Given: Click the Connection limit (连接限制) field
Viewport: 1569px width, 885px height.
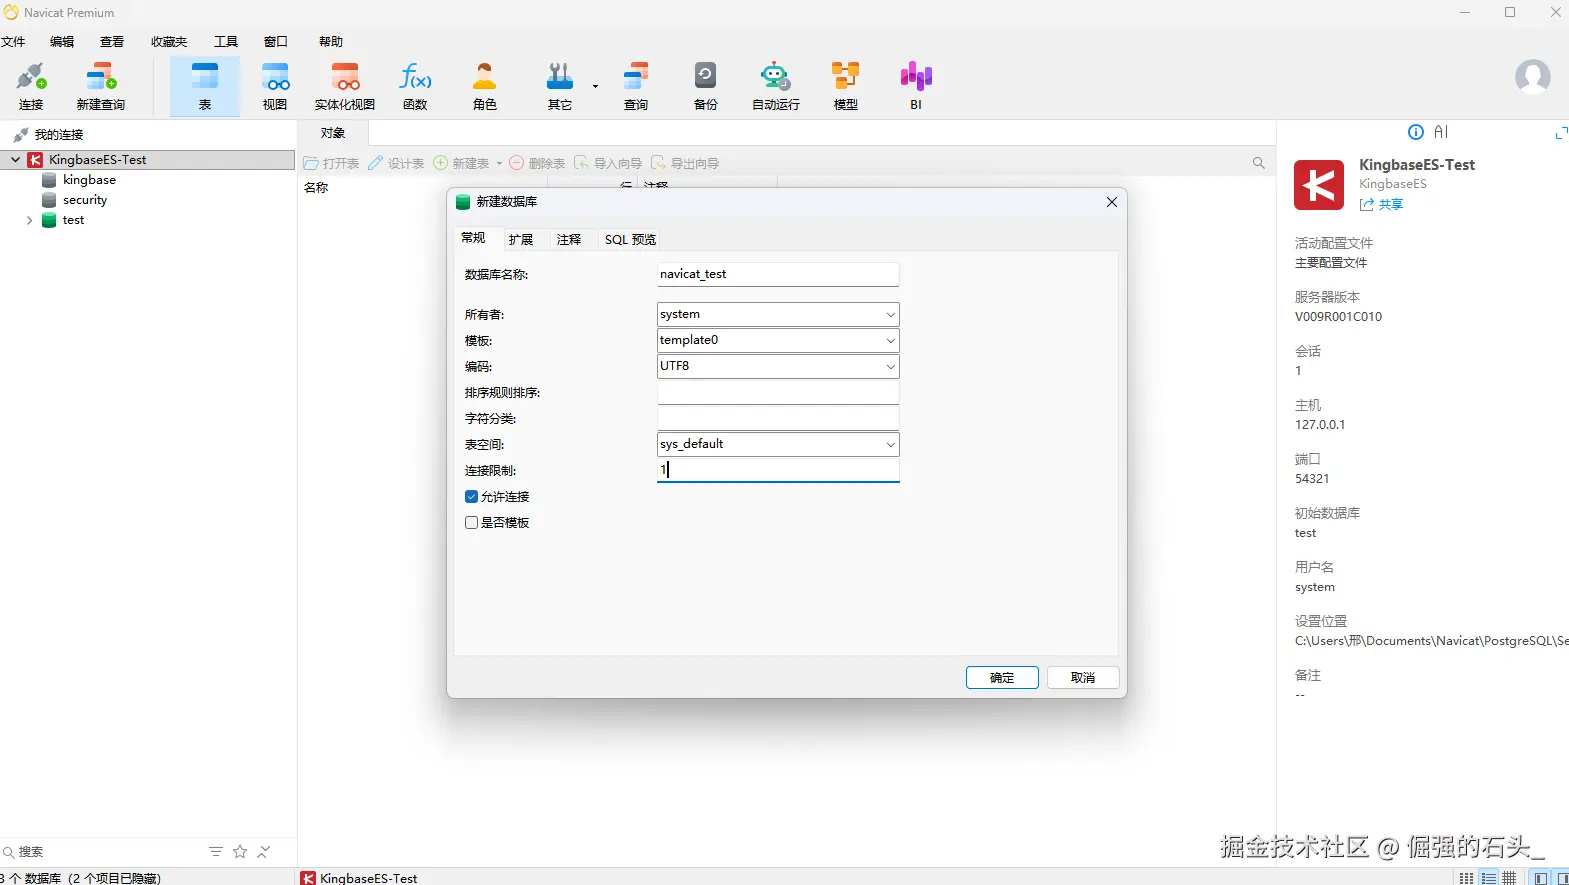Looking at the screenshot, I should (778, 470).
